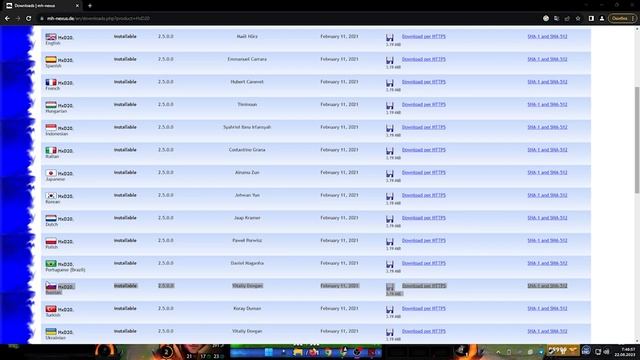Open Download per HTTPS link for Turkish
This screenshot has height=360, width=640.
point(424,308)
